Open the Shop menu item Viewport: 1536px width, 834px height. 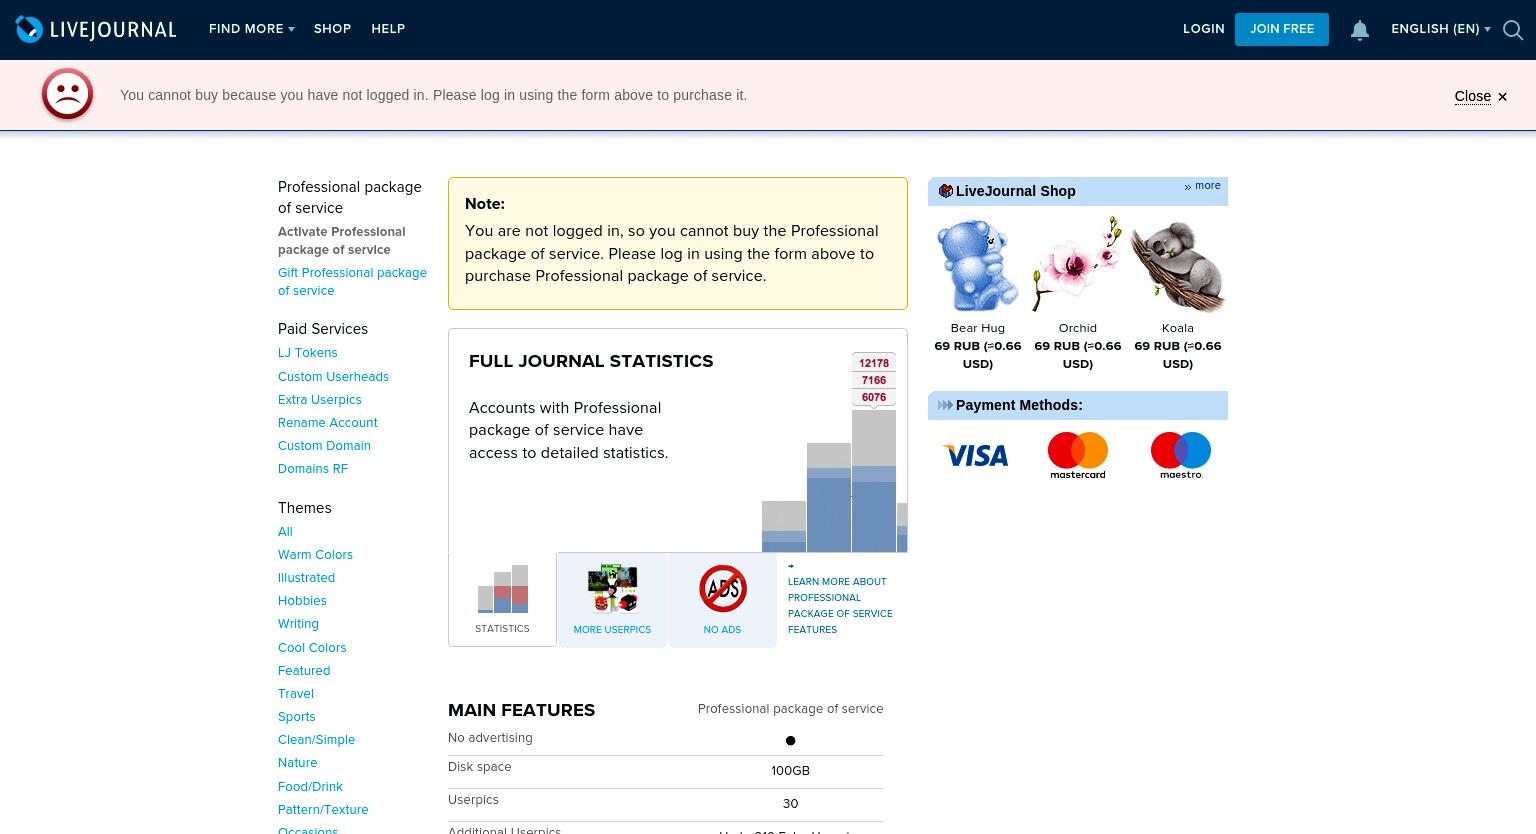click(332, 29)
